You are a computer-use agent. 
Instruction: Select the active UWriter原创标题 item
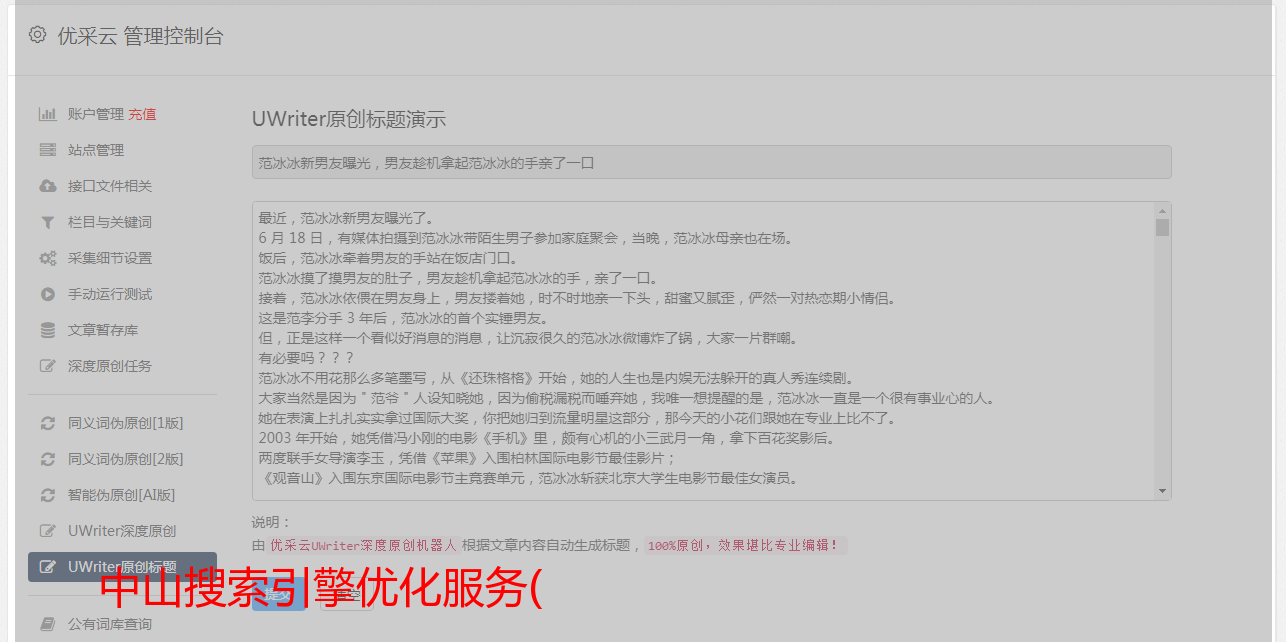pyautogui.click(x=122, y=567)
